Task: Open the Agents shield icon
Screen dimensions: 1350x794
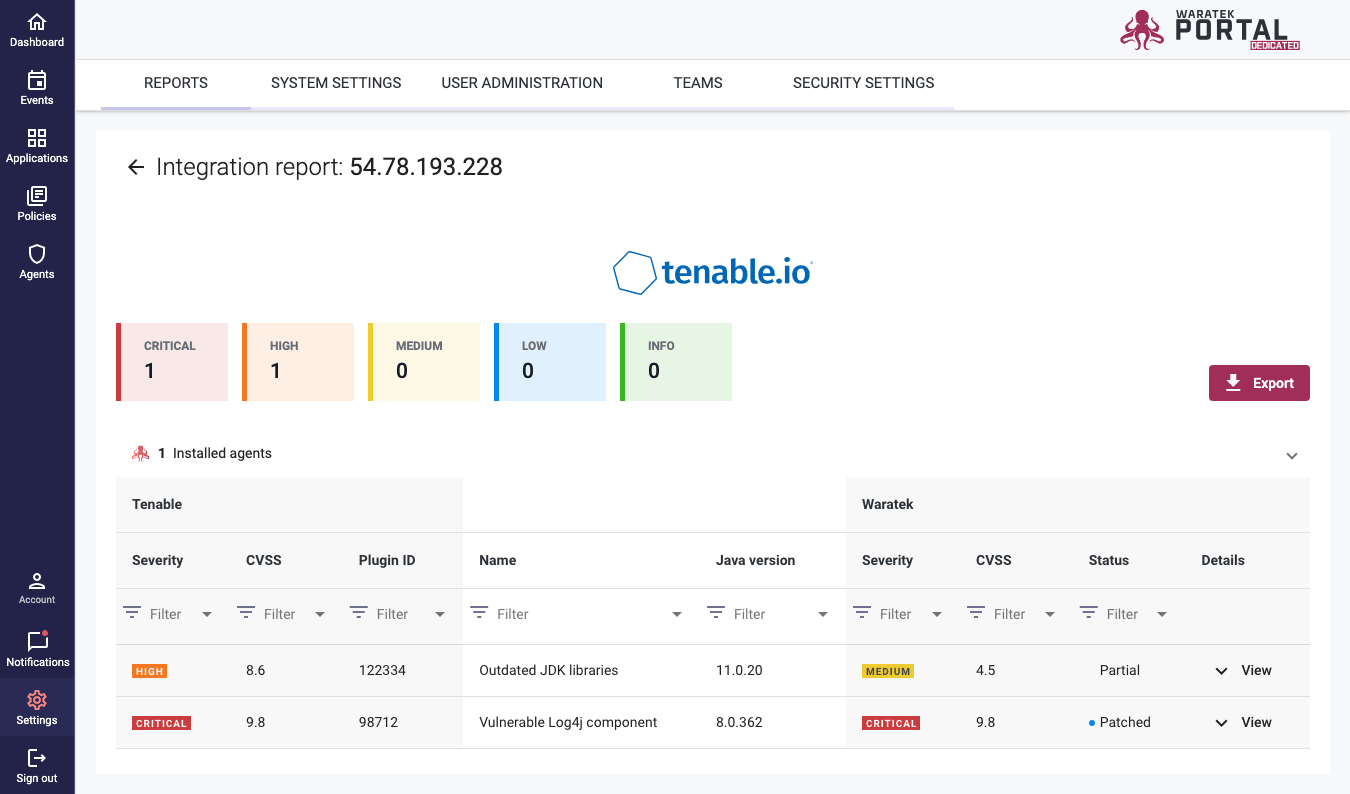Action: [37, 254]
